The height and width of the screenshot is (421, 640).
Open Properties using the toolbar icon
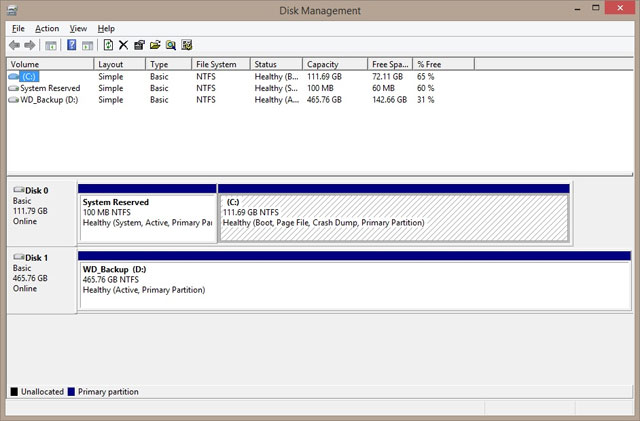point(139,45)
